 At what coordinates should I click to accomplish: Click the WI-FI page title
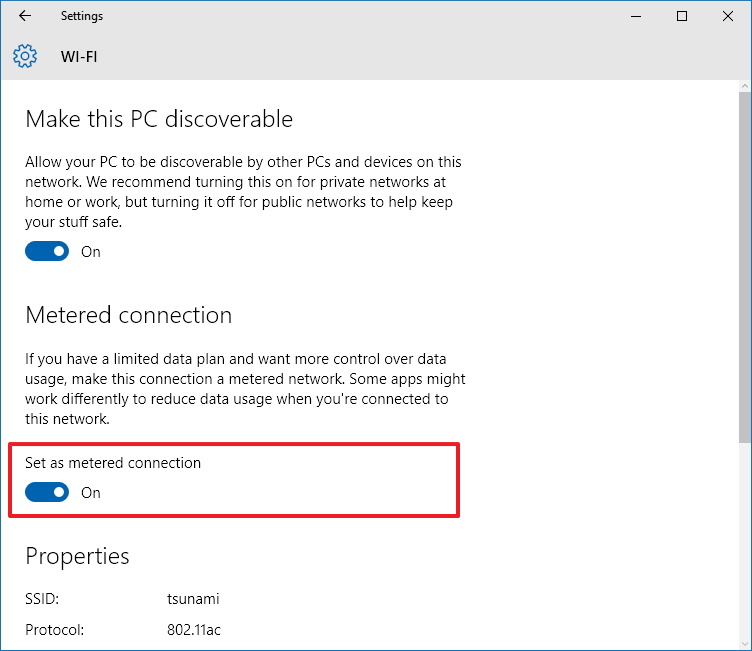click(x=79, y=57)
